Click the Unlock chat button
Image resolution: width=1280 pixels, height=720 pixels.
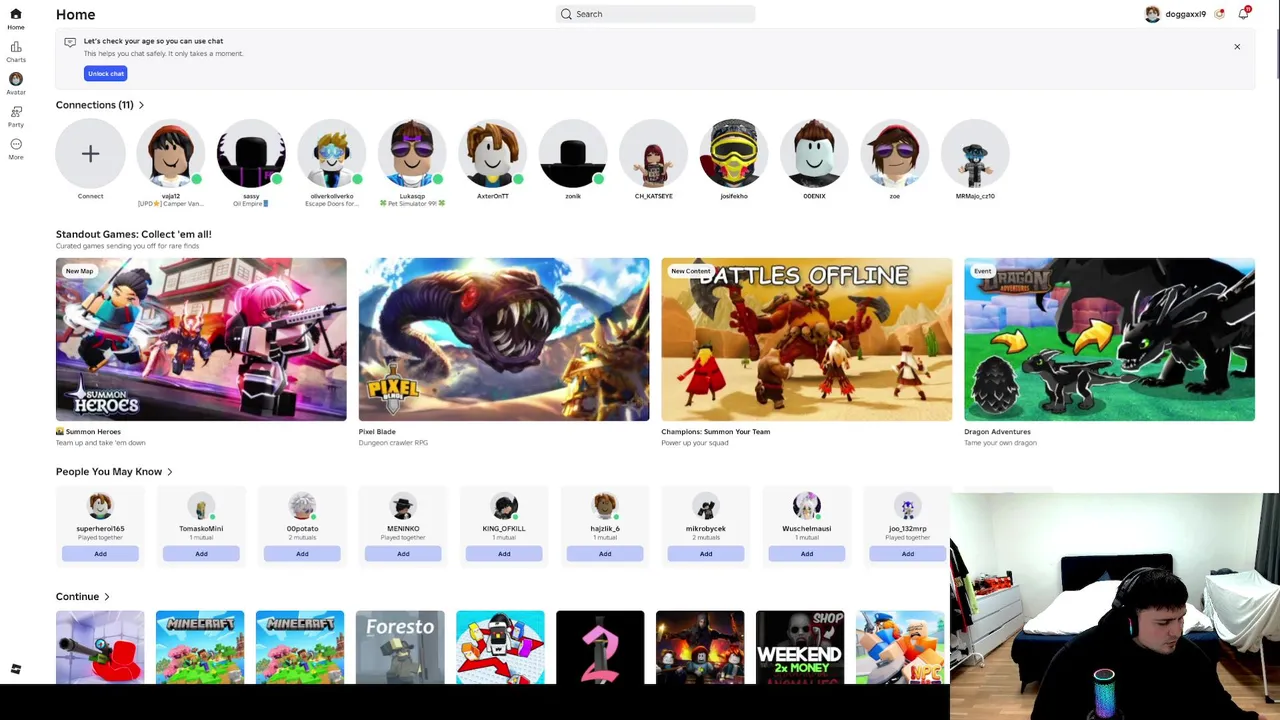point(105,73)
